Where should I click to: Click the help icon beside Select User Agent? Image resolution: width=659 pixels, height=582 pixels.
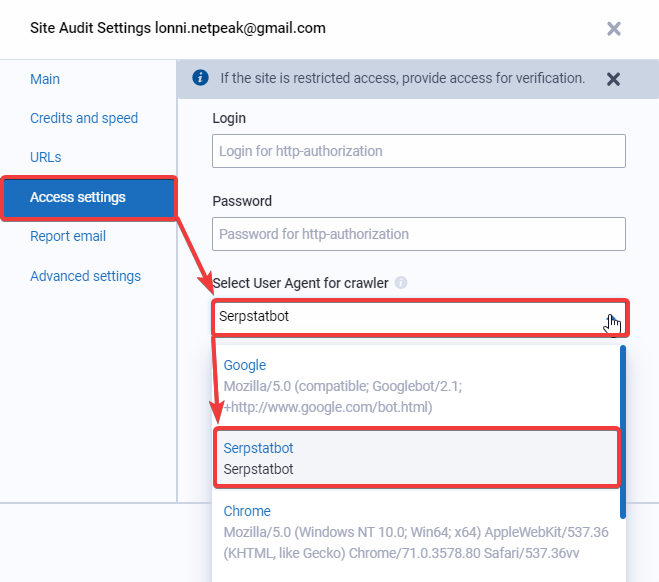click(401, 283)
